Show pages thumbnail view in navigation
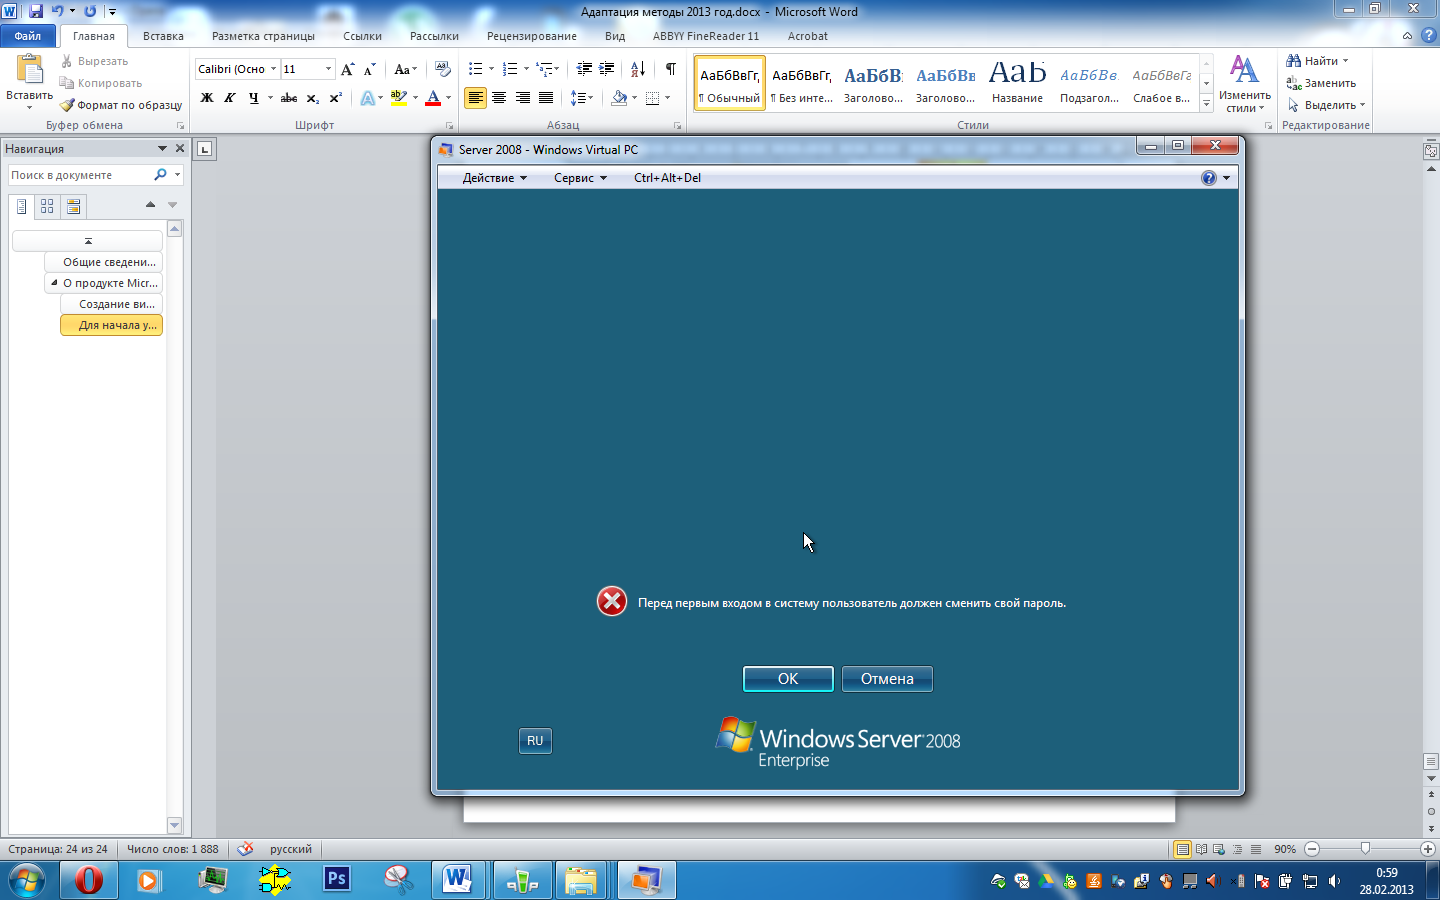The height and width of the screenshot is (900, 1440). [x=47, y=207]
